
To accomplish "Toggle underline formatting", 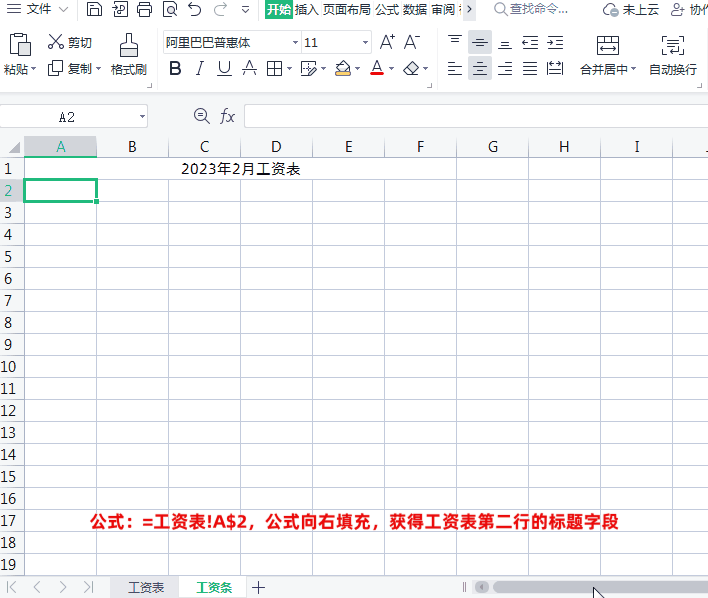I will click(224, 69).
